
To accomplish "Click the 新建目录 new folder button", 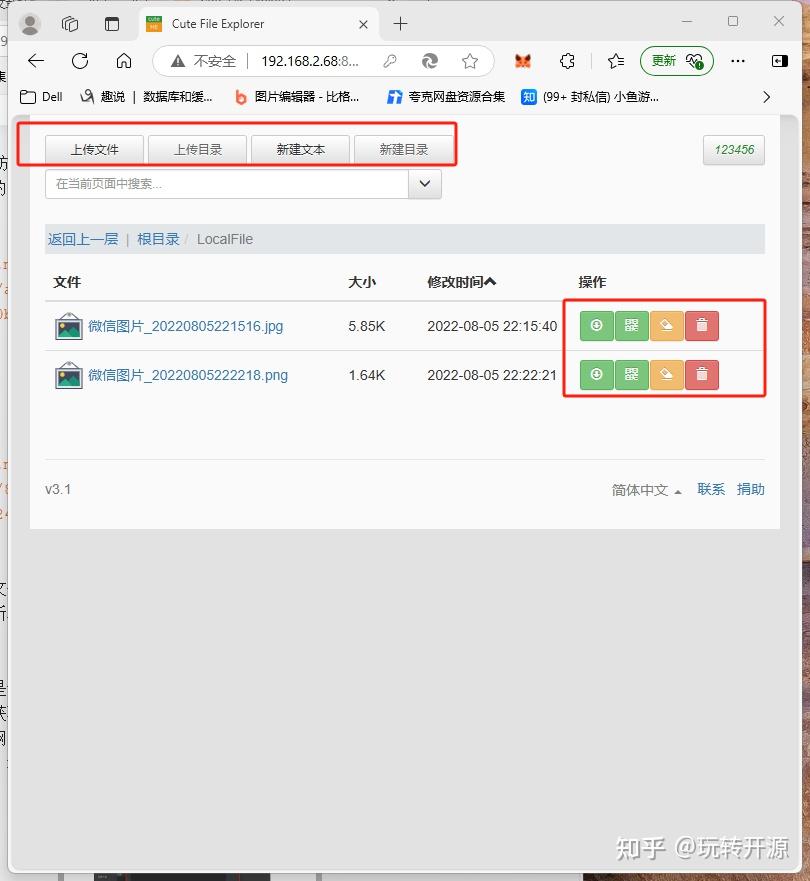I will point(405,148).
